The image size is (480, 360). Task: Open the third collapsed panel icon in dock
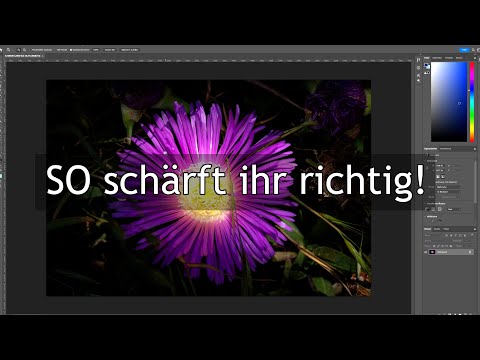pos(418,75)
